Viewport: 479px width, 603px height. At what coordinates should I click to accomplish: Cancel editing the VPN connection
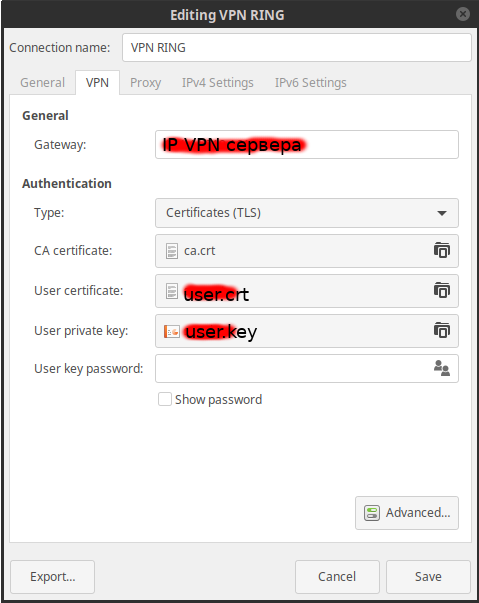tap(337, 576)
